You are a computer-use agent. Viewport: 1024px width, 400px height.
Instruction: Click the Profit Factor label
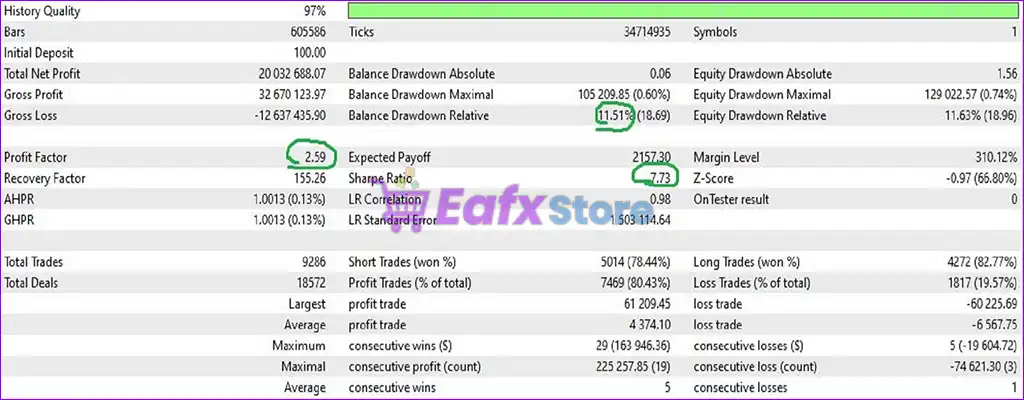pos(35,158)
